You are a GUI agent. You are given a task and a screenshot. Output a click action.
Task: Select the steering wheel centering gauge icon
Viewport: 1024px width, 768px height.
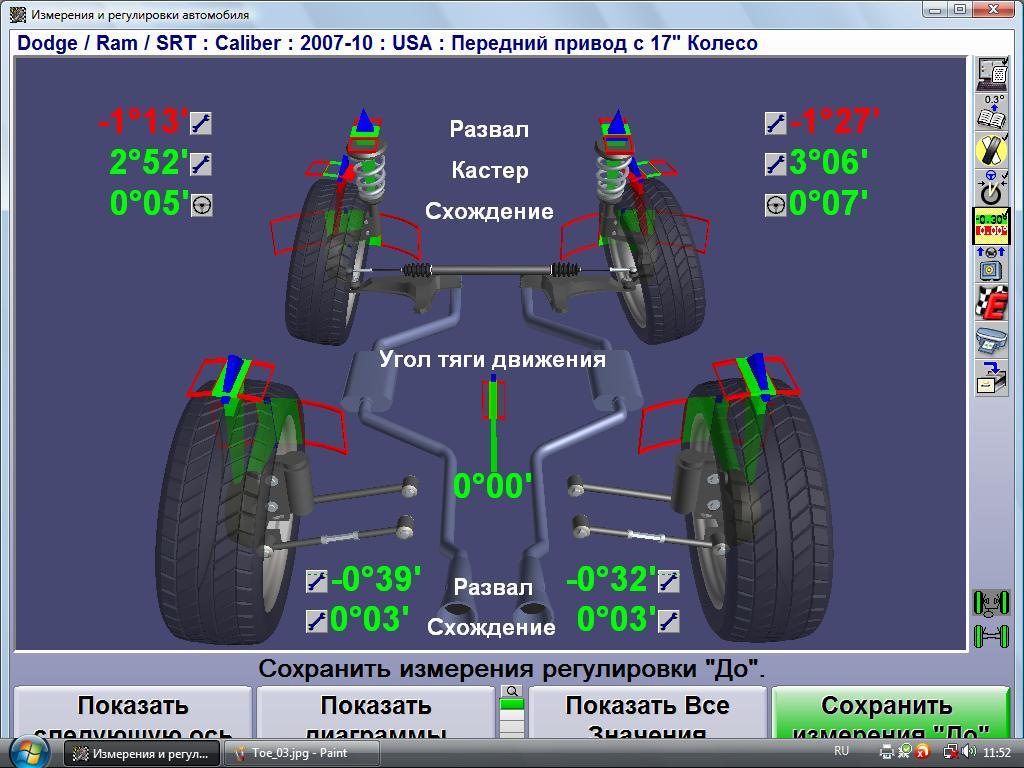tap(991, 187)
